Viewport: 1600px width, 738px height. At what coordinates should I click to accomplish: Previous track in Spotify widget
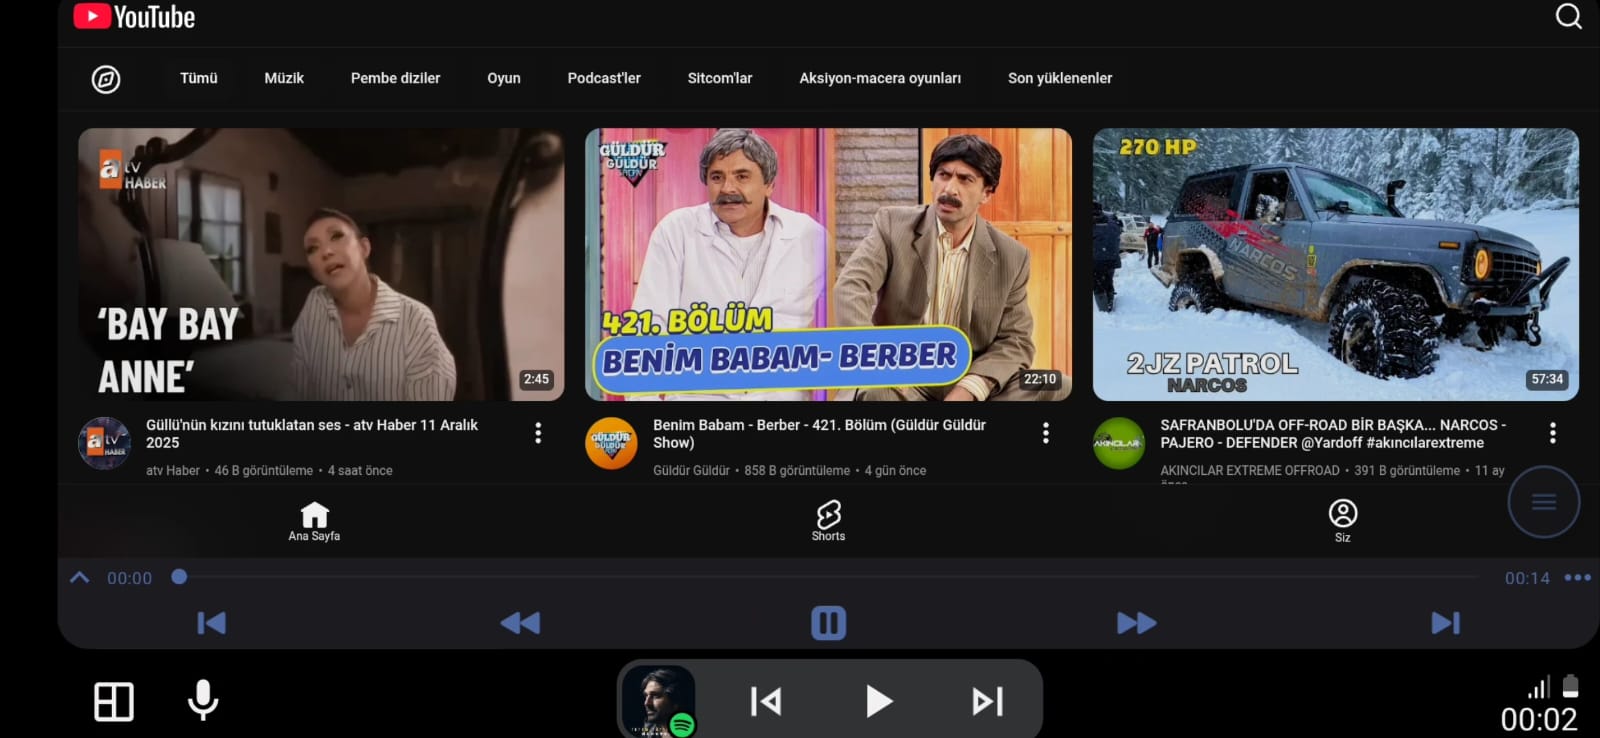pyautogui.click(x=766, y=701)
